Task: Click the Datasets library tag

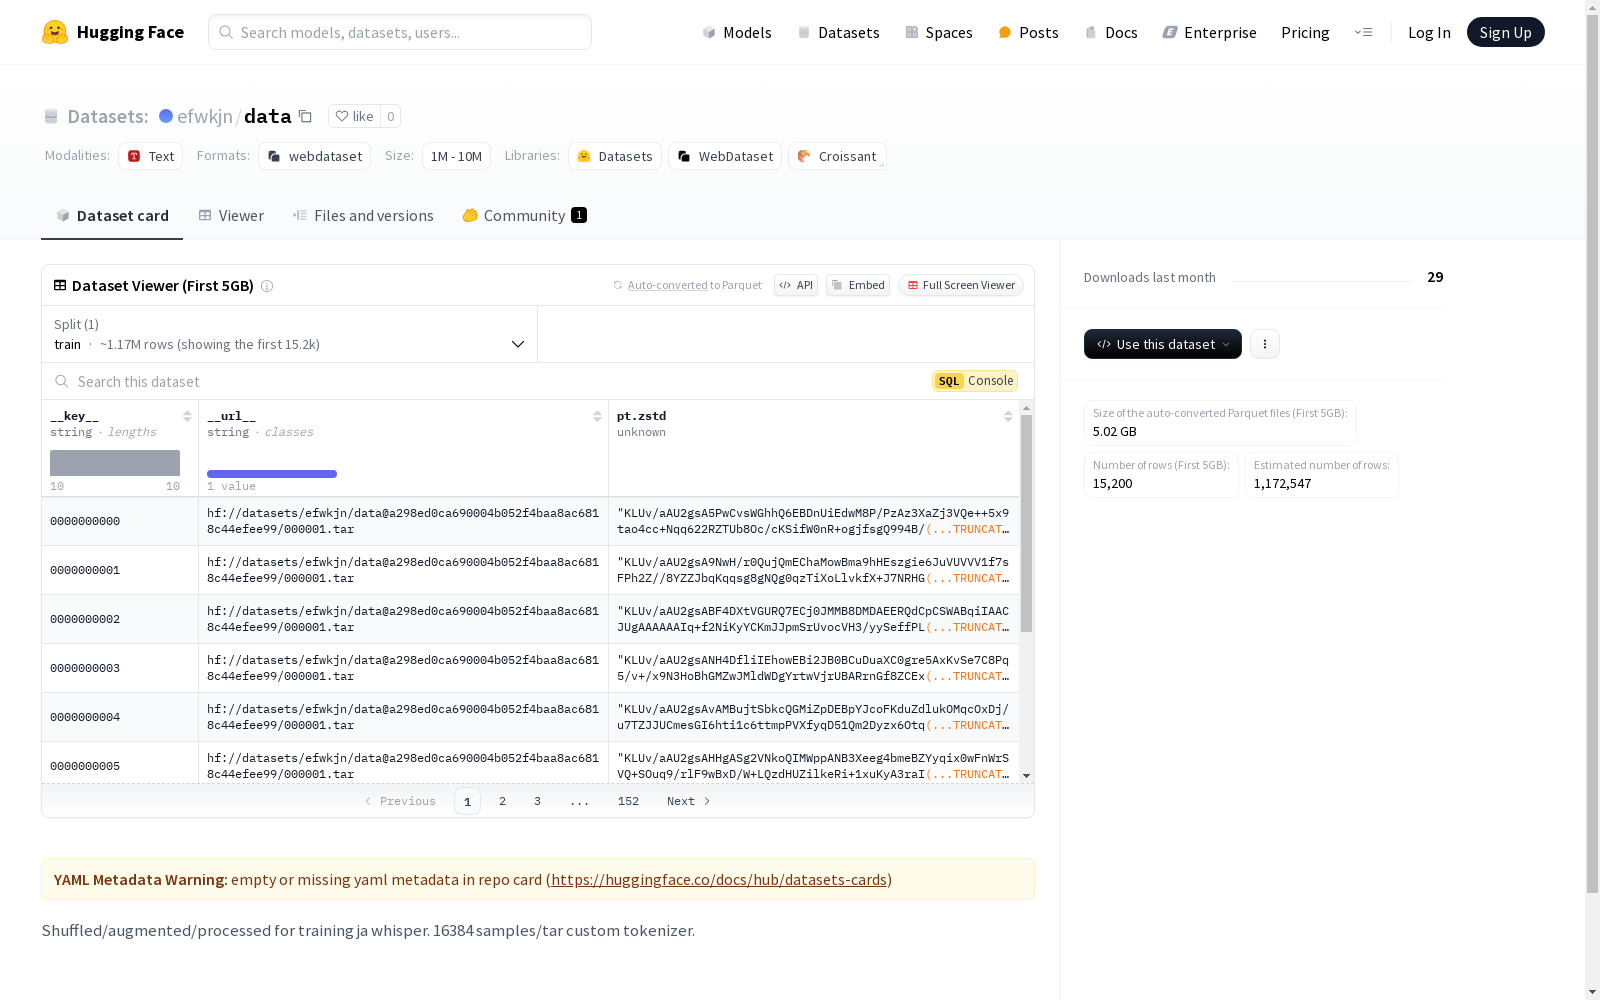Action: [x=615, y=156]
